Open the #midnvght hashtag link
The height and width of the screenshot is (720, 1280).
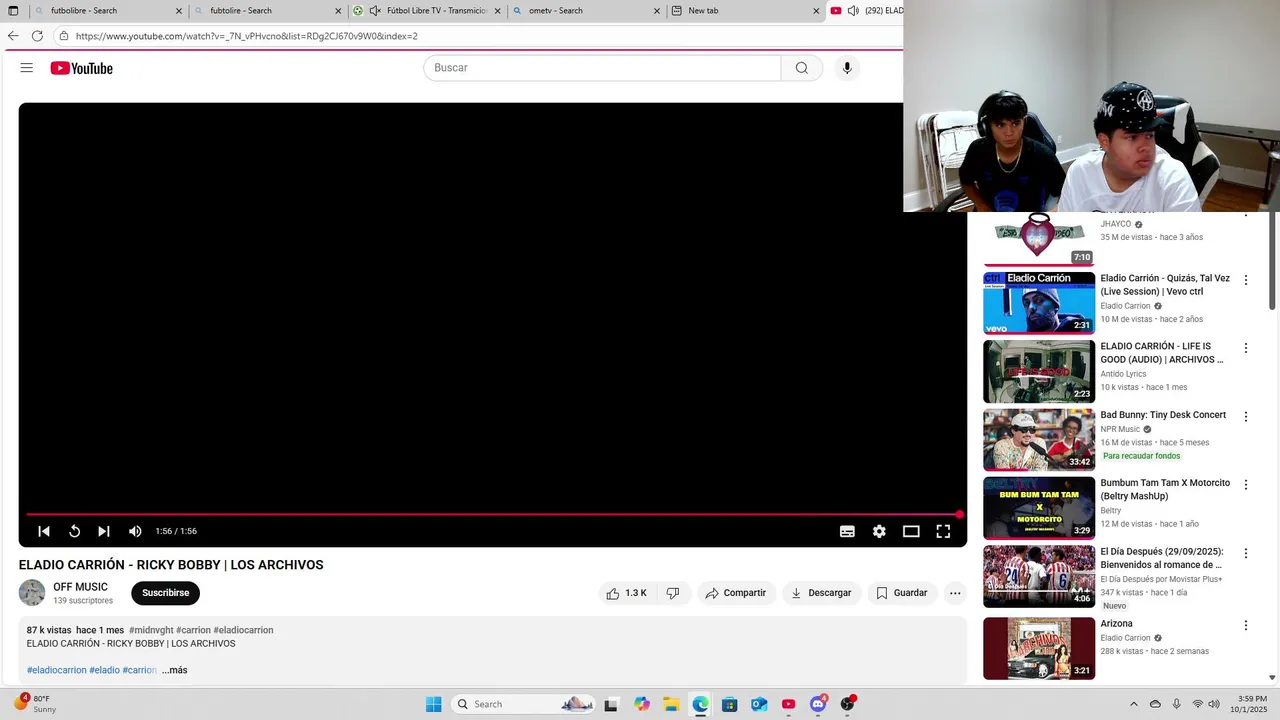click(151, 630)
